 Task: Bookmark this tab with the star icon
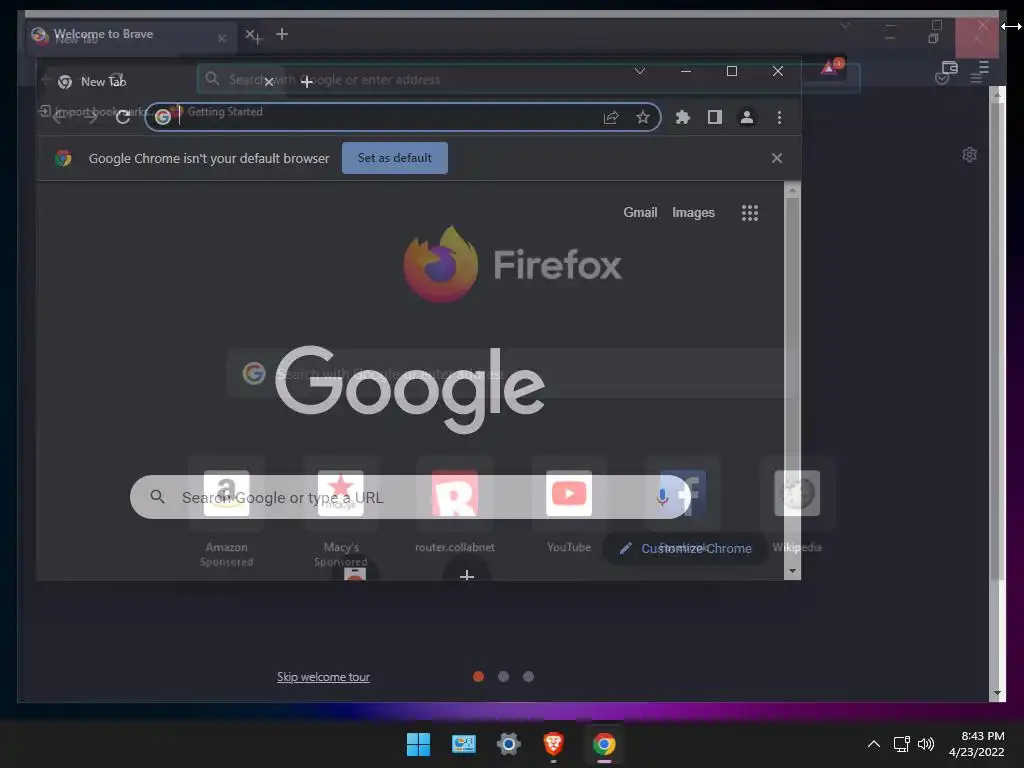pyautogui.click(x=643, y=117)
